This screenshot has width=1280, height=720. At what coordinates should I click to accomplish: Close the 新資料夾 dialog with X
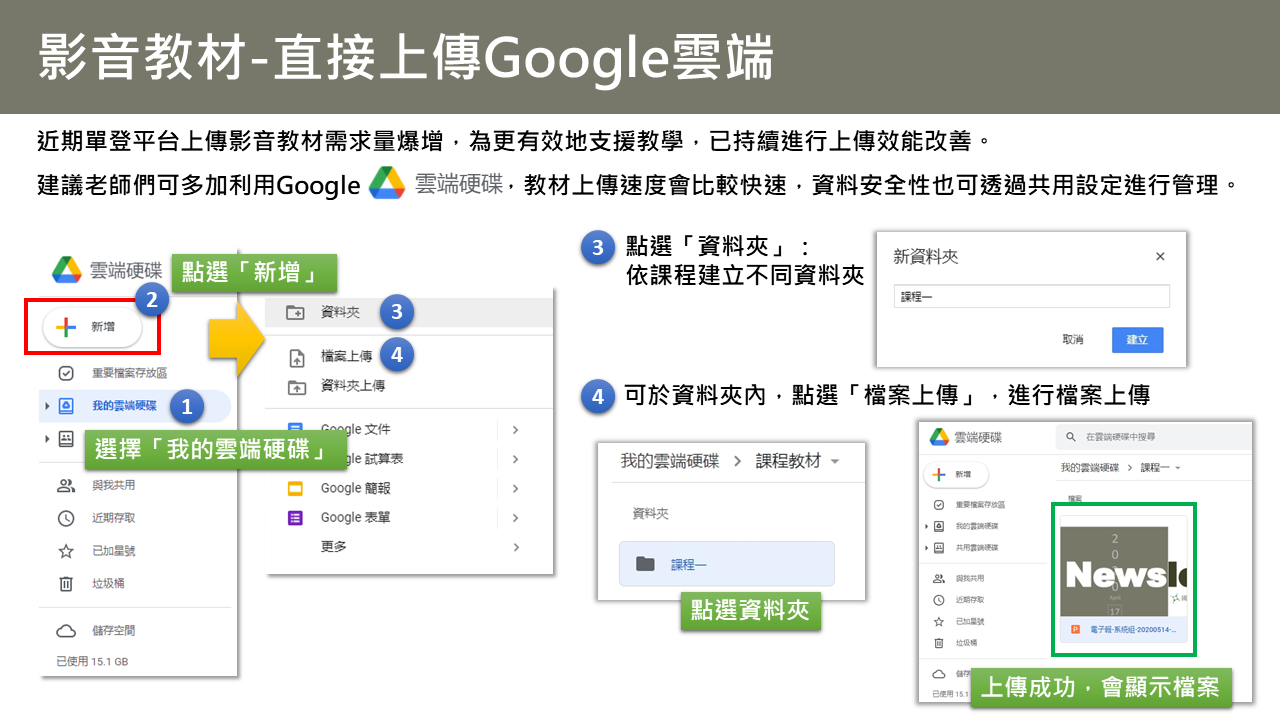coord(1160,256)
